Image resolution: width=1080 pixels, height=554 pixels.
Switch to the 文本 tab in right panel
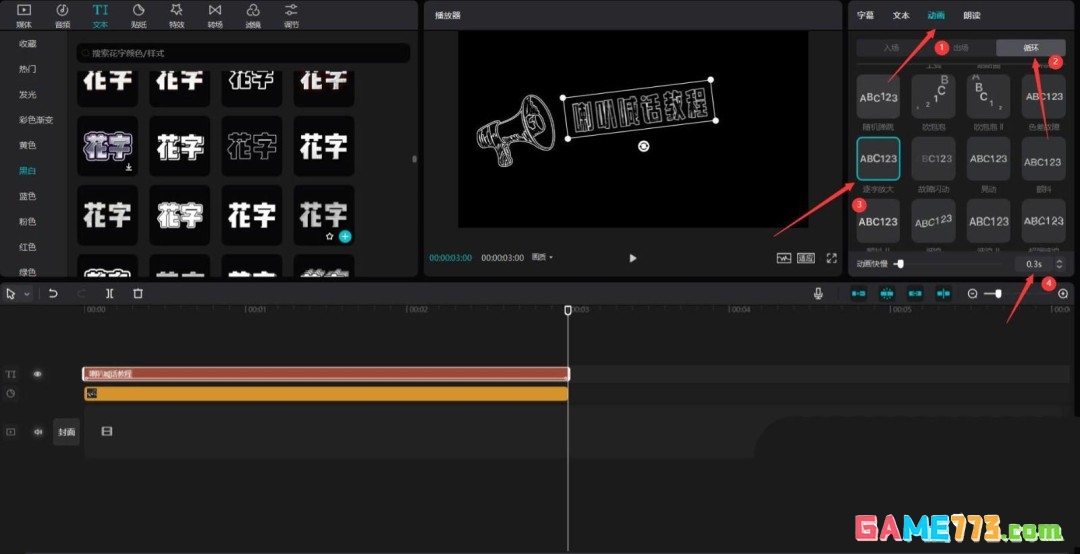(901, 15)
